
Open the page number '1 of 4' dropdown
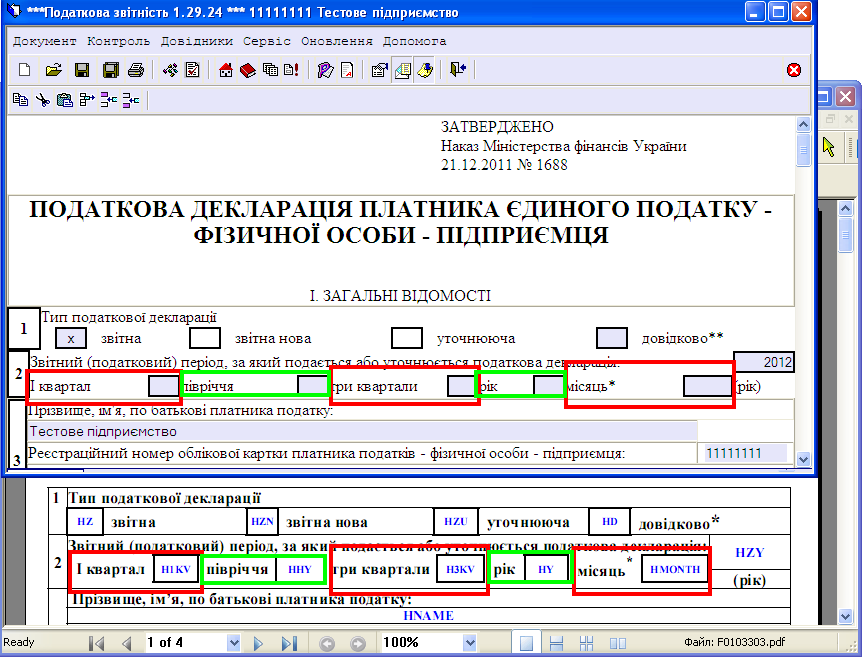(x=234, y=642)
